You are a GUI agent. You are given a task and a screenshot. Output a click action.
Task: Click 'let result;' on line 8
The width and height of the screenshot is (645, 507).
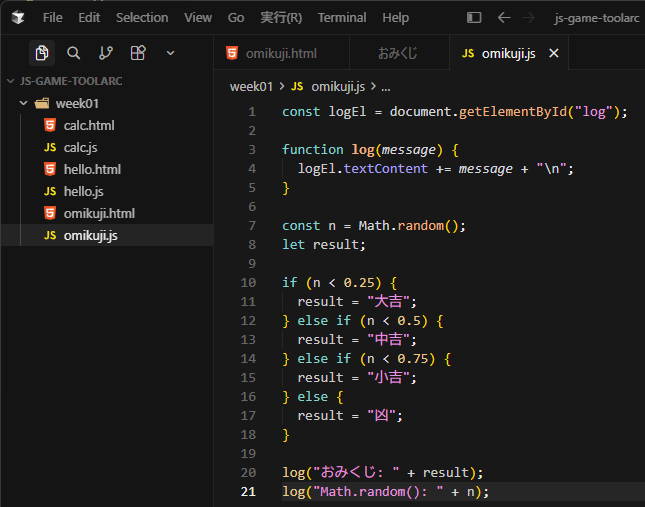324,245
